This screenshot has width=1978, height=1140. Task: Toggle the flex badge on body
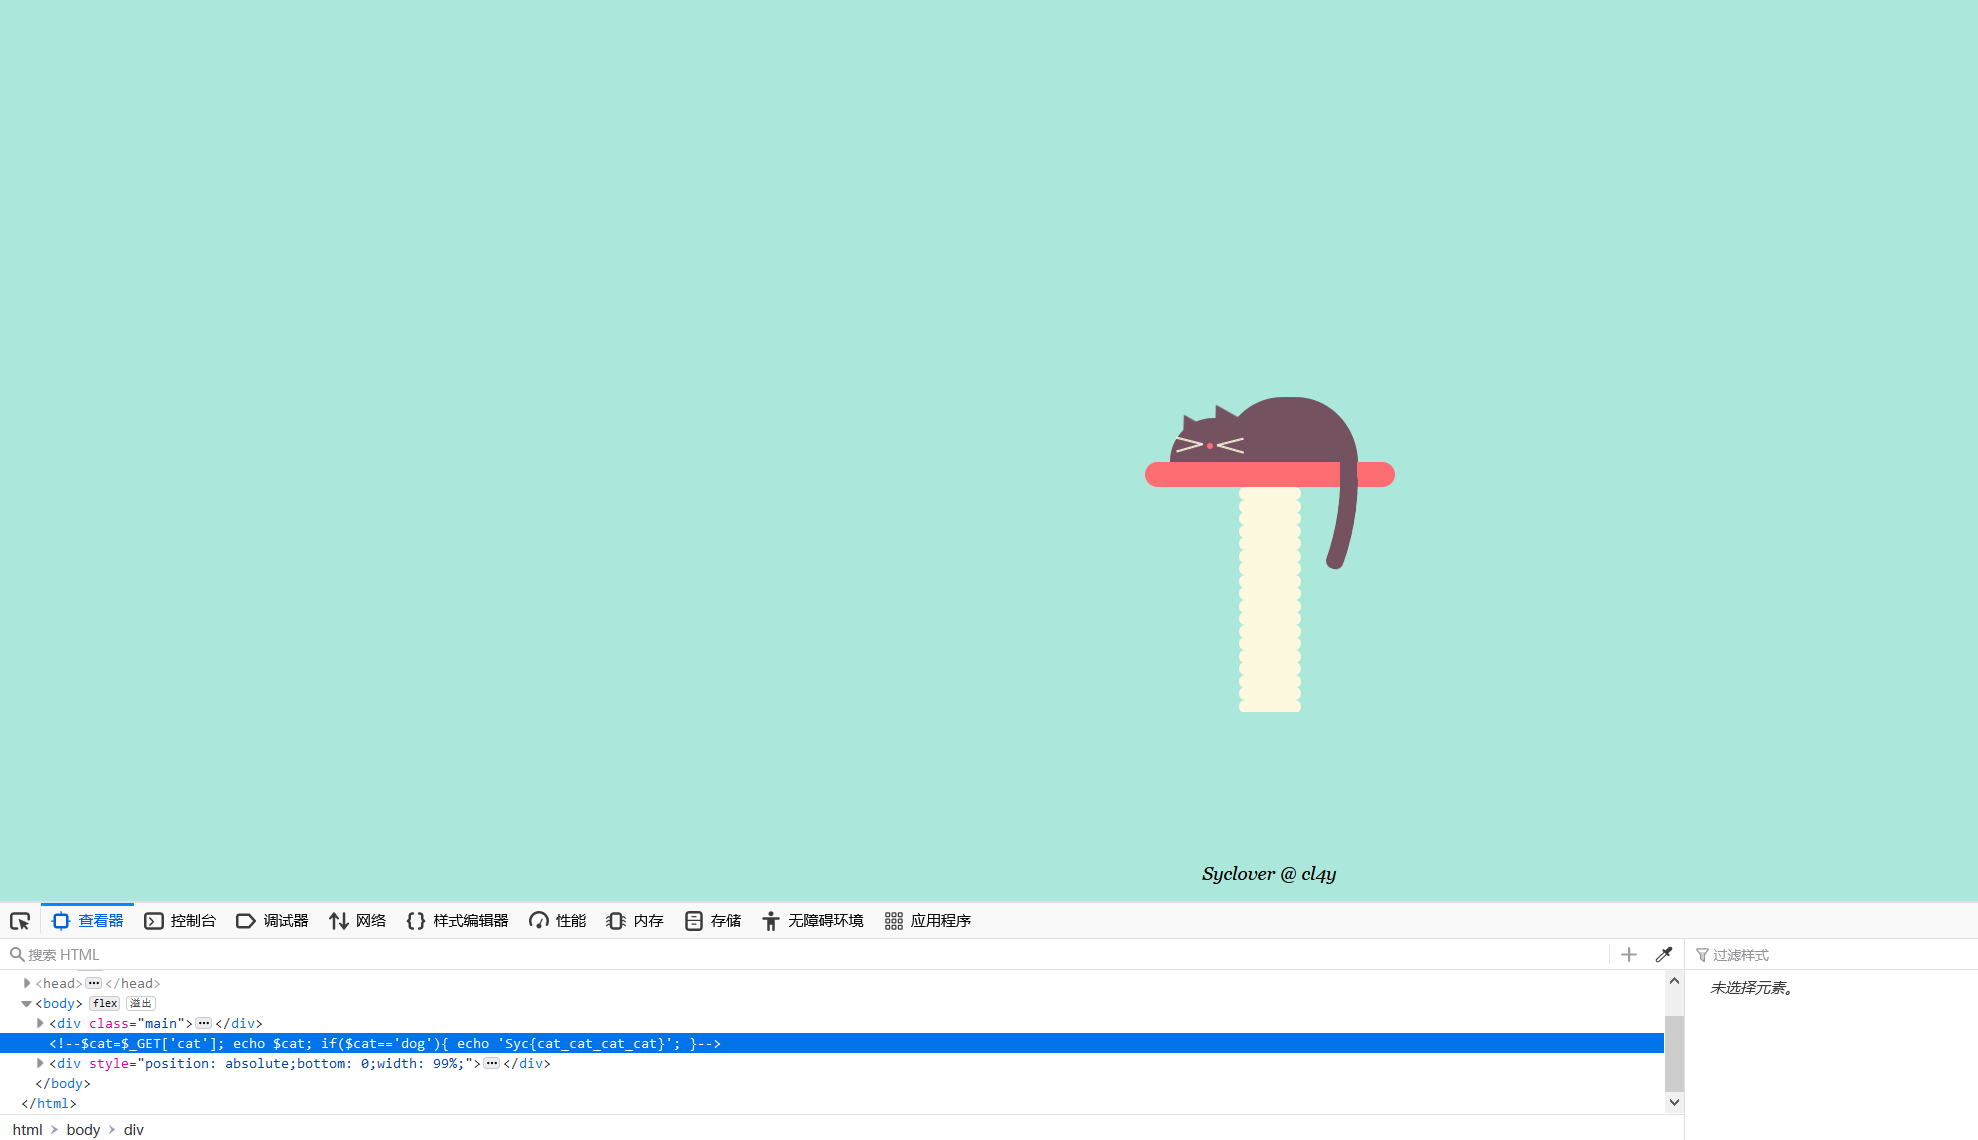point(105,1004)
